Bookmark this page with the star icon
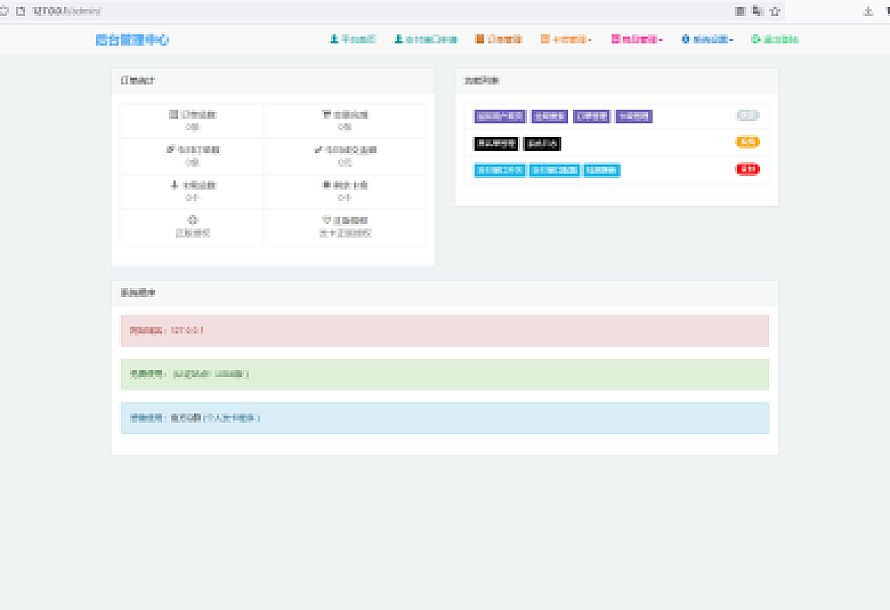This screenshot has width=890, height=610. click(774, 11)
